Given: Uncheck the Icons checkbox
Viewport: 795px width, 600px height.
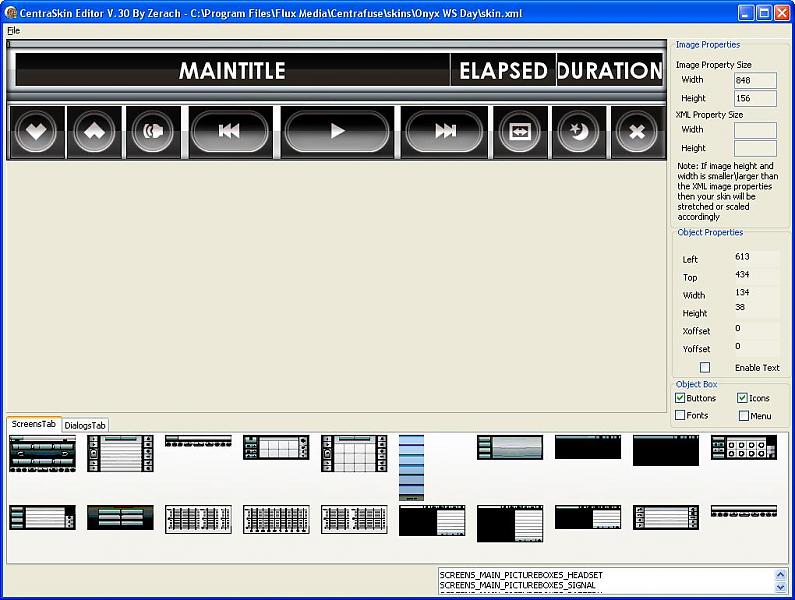Looking at the screenshot, I should [743, 398].
